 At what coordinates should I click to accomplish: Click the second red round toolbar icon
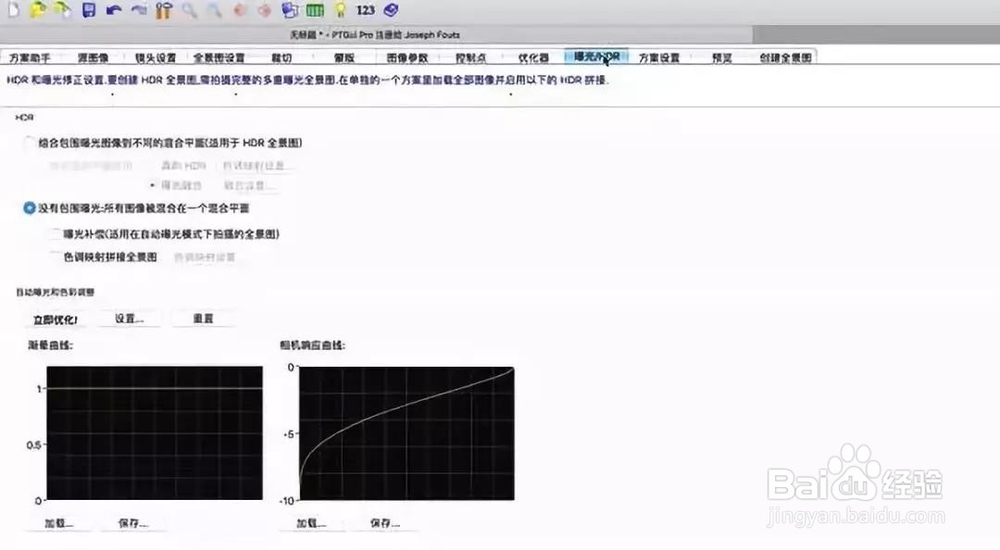pyautogui.click(x=264, y=10)
